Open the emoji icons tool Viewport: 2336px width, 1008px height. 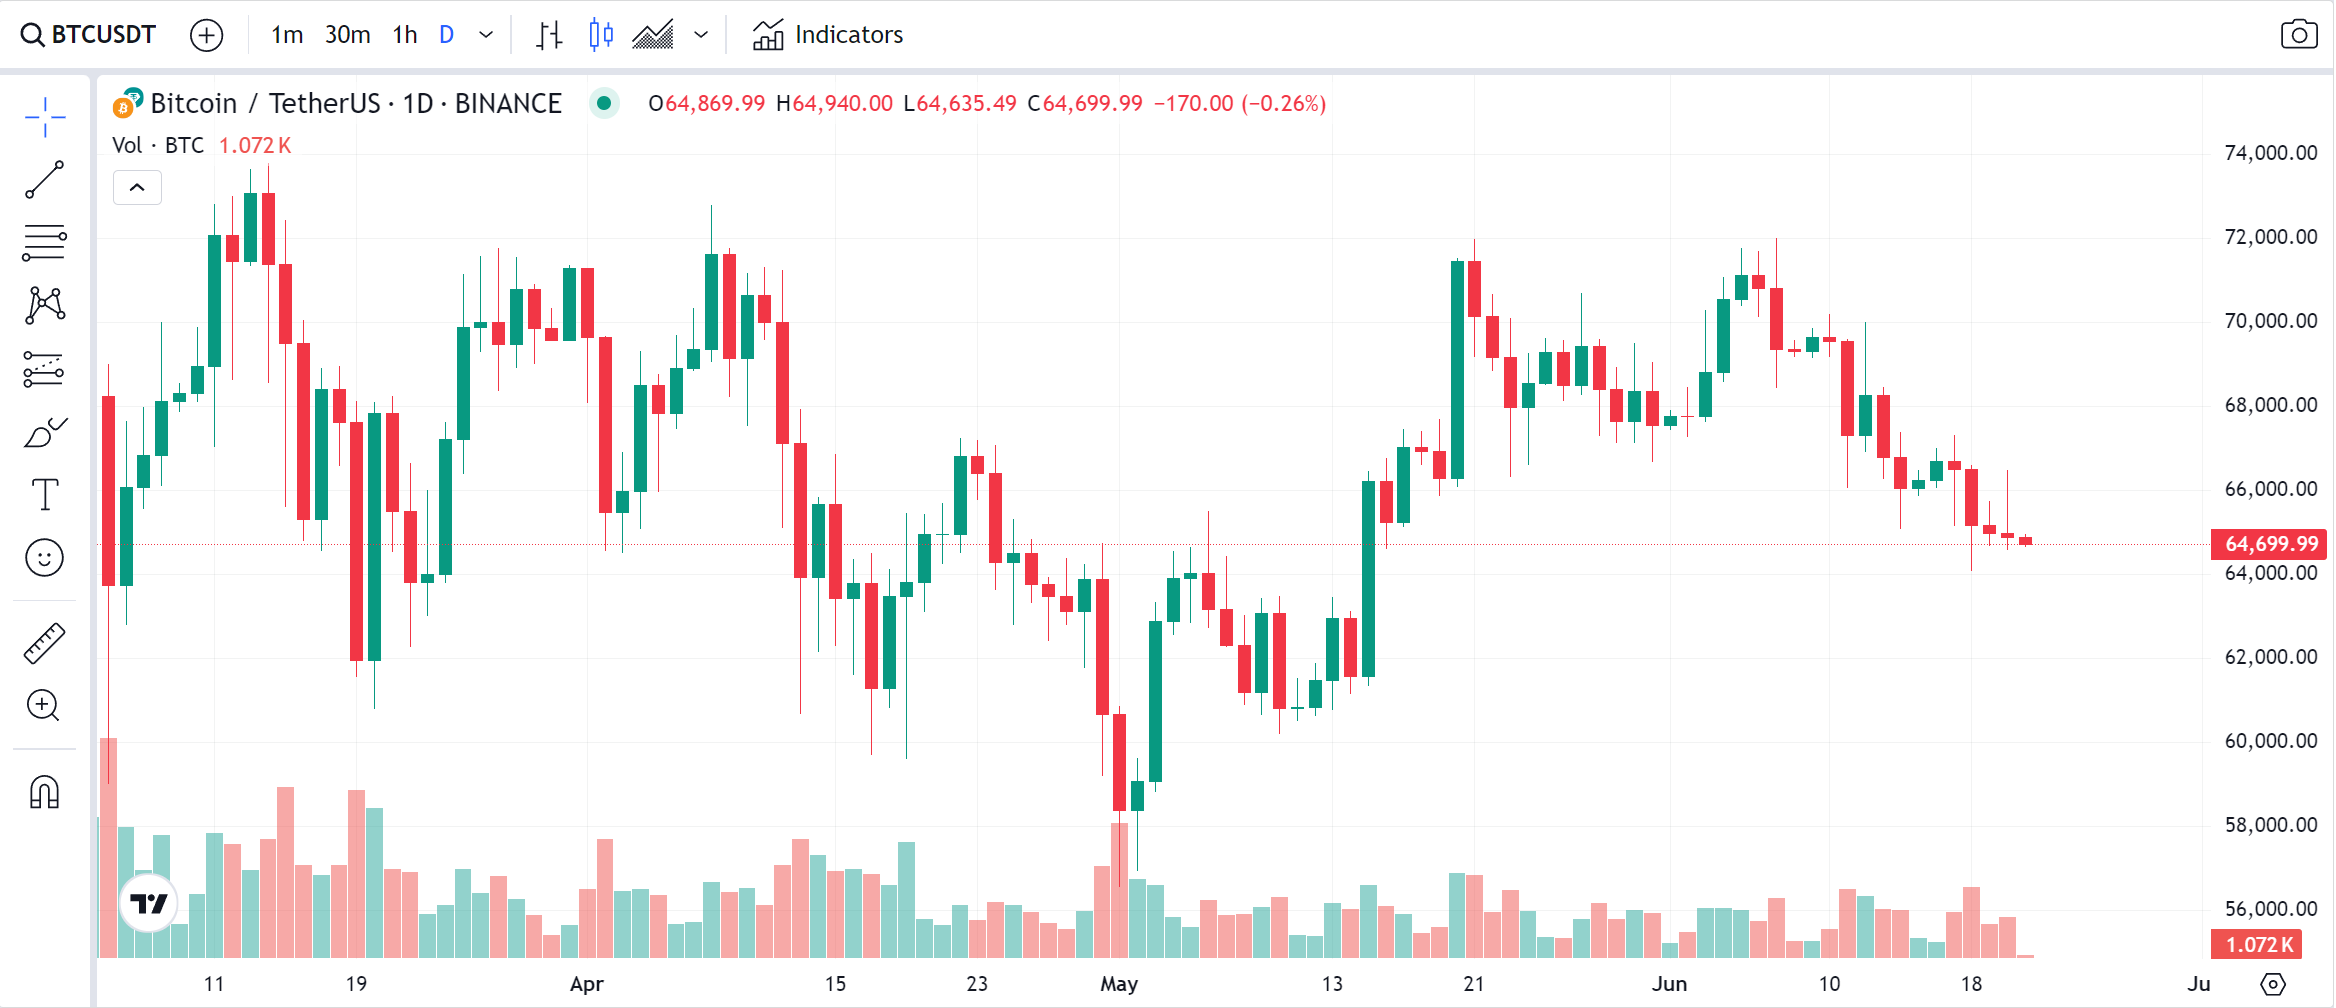click(x=45, y=558)
